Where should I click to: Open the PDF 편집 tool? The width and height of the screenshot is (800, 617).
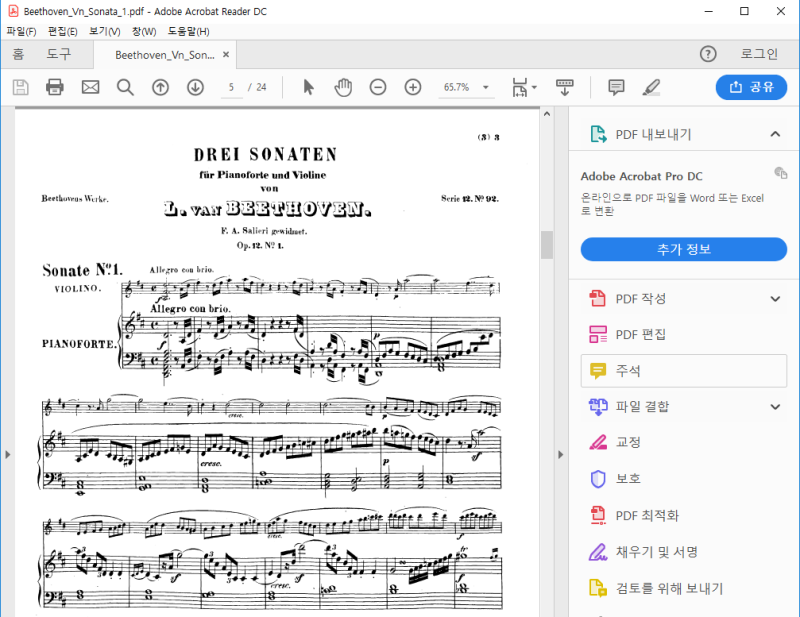(x=640, y=334)
